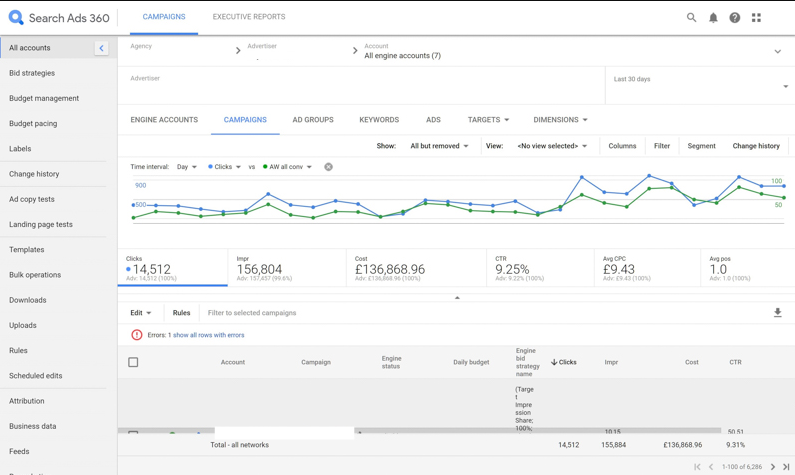795x475 pixels.
Task: Expand the account breadcrumb dropdown chevron
Action: click(x=777, y=52)
